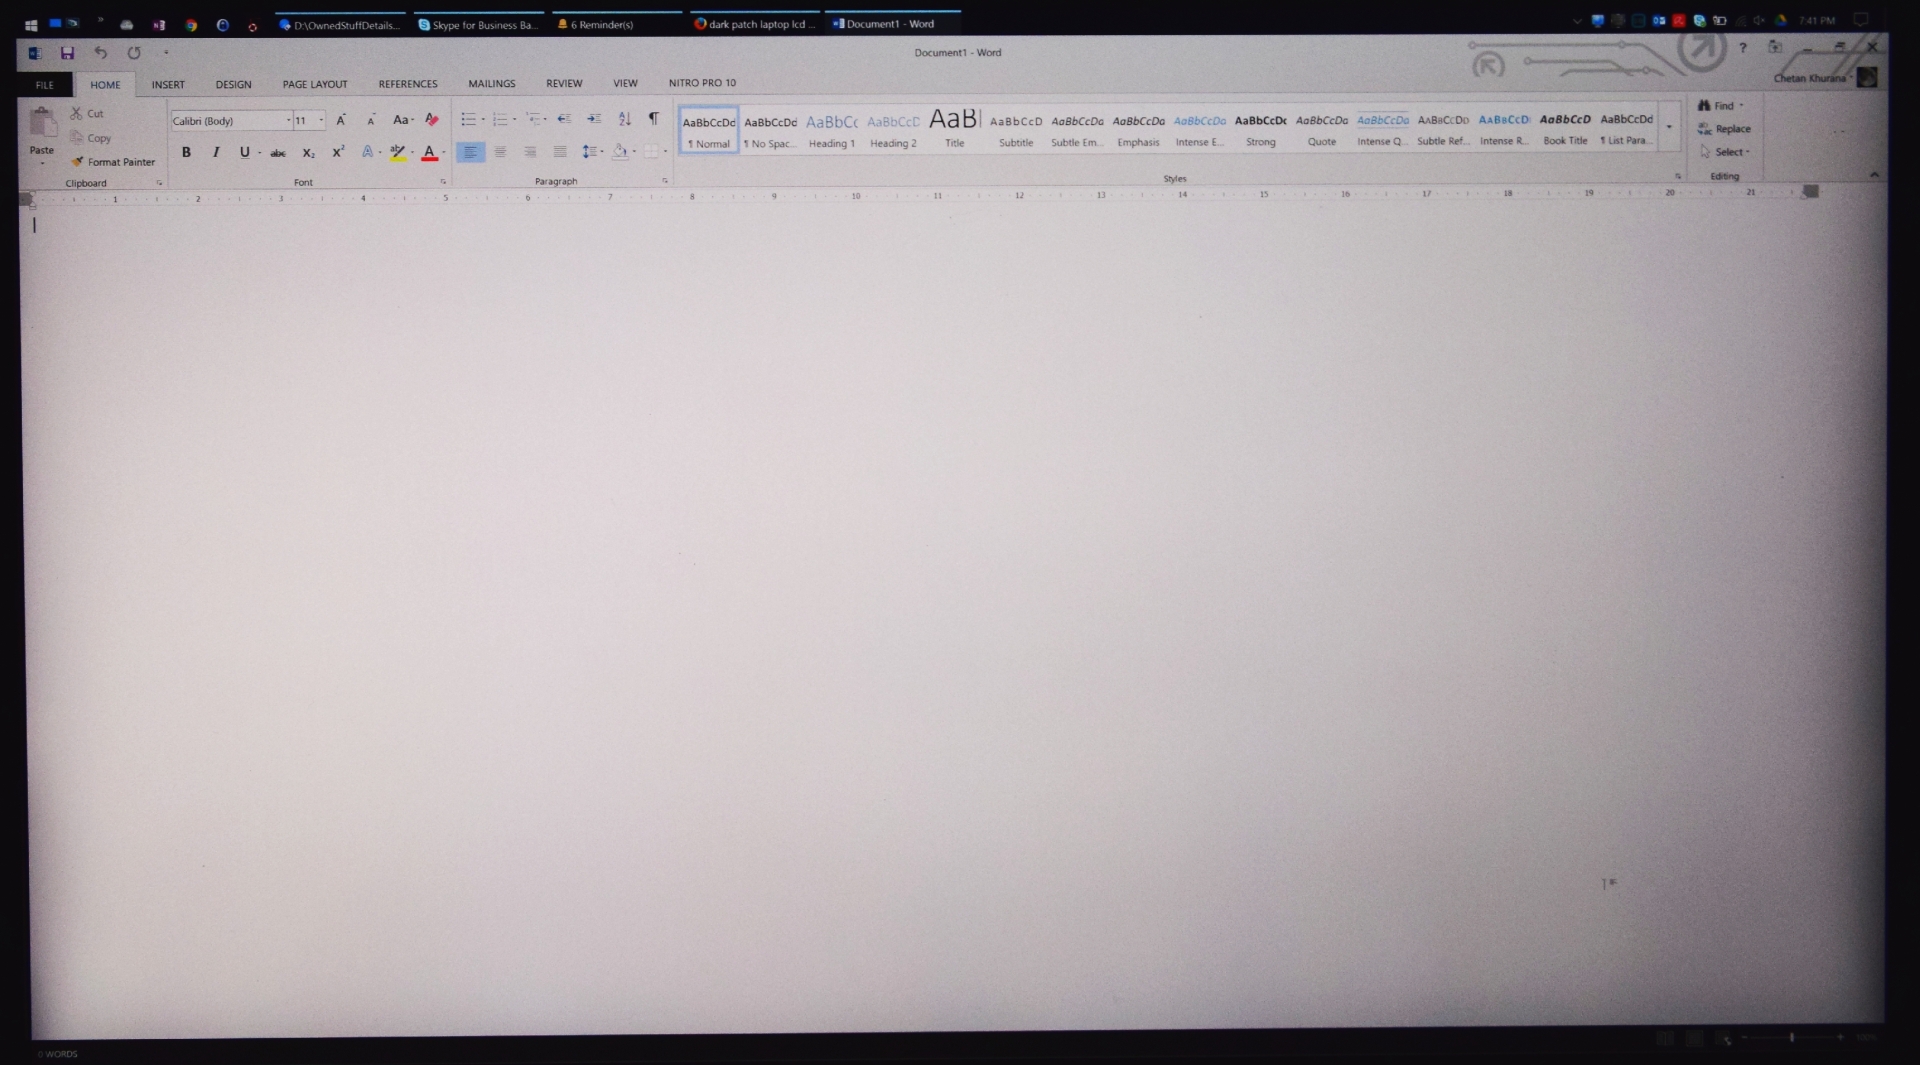Switch to the INSERT tab
1920x1065 pixels.
click(168, 85)
